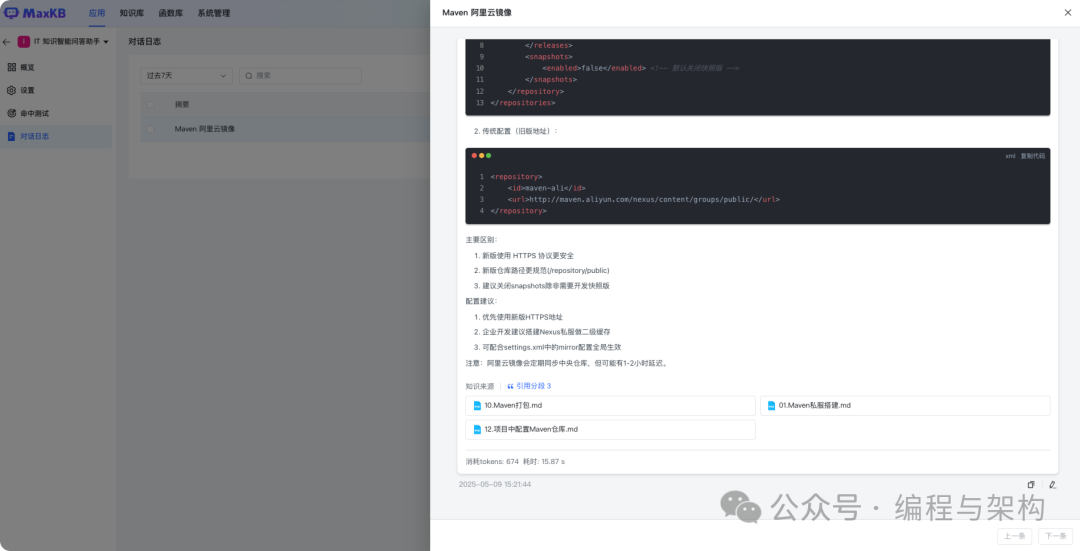Viewport: 1080px width, 551px height.
Task: Click the copy answer icon below the reply
Action: pos(1031,485)
